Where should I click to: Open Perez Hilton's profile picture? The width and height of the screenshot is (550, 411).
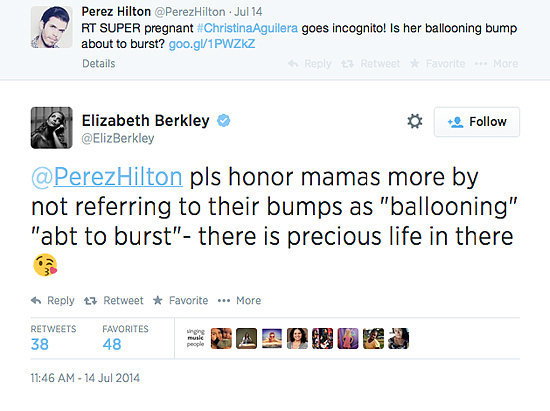point(52,27)
